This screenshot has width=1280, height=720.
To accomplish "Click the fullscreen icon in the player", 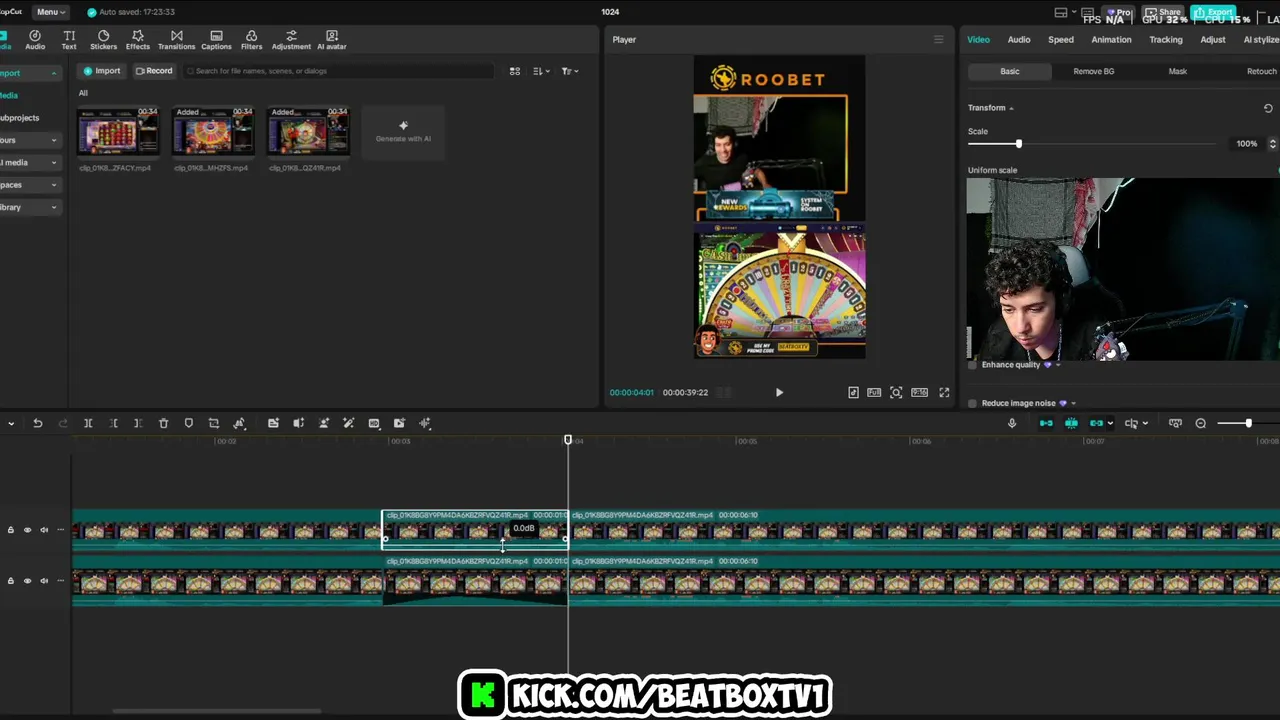I will coord(944,392).
